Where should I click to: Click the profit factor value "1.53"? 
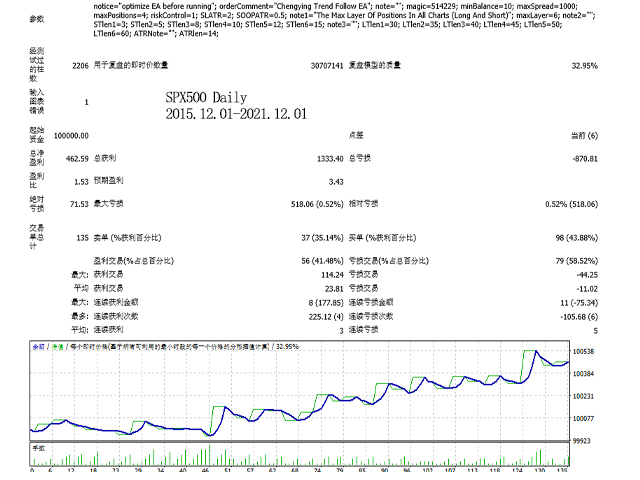click(81, 182)
